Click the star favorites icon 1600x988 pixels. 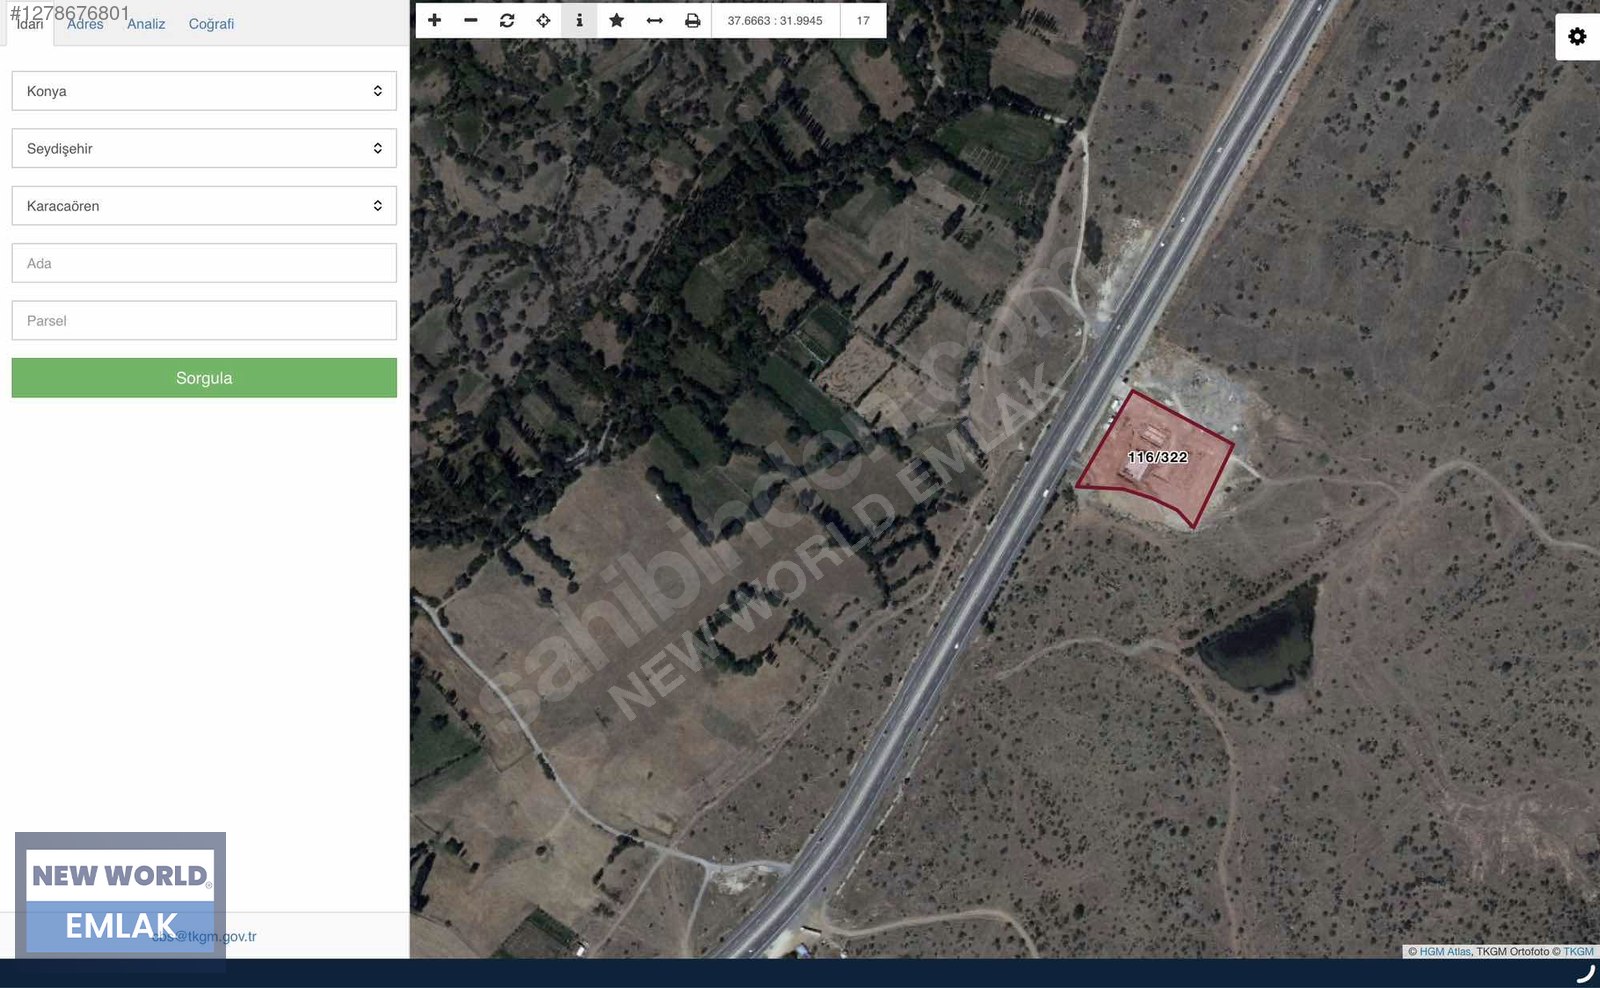(x=617, y=20)
